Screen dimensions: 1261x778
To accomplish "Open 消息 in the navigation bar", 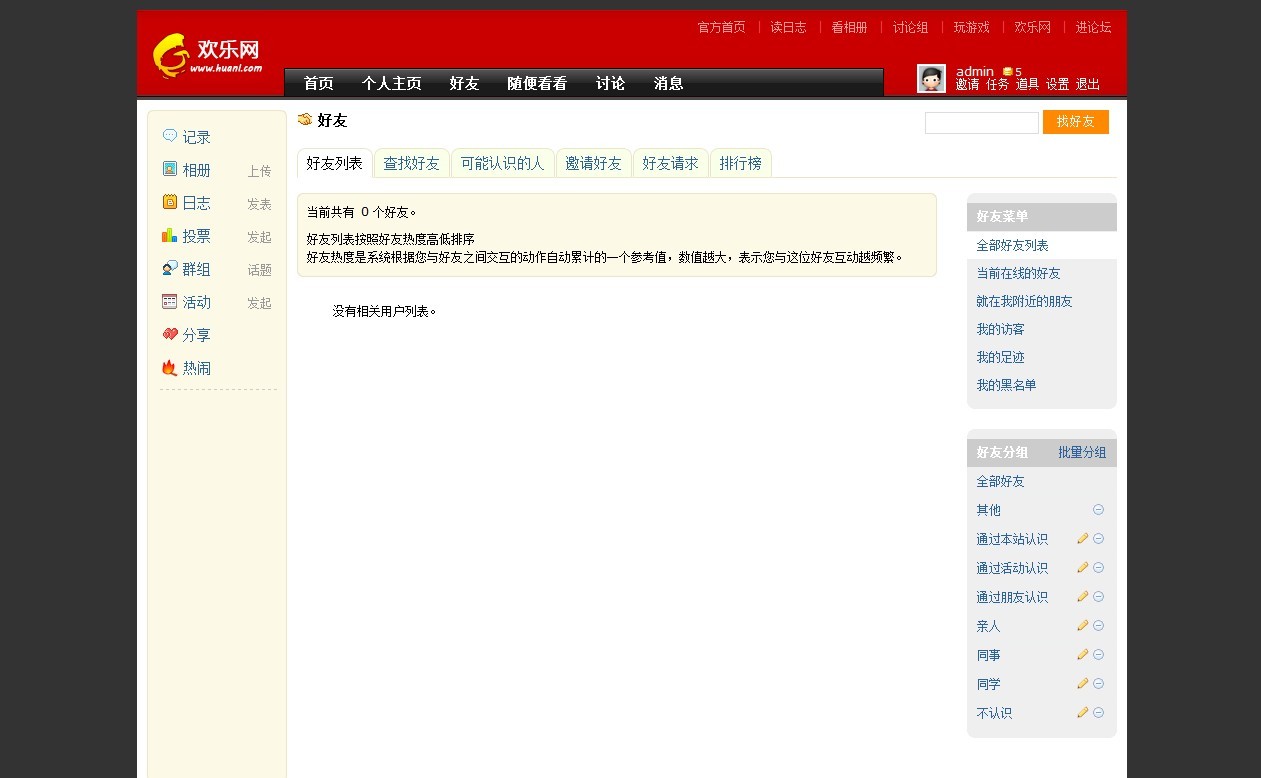I will [669, 83].
